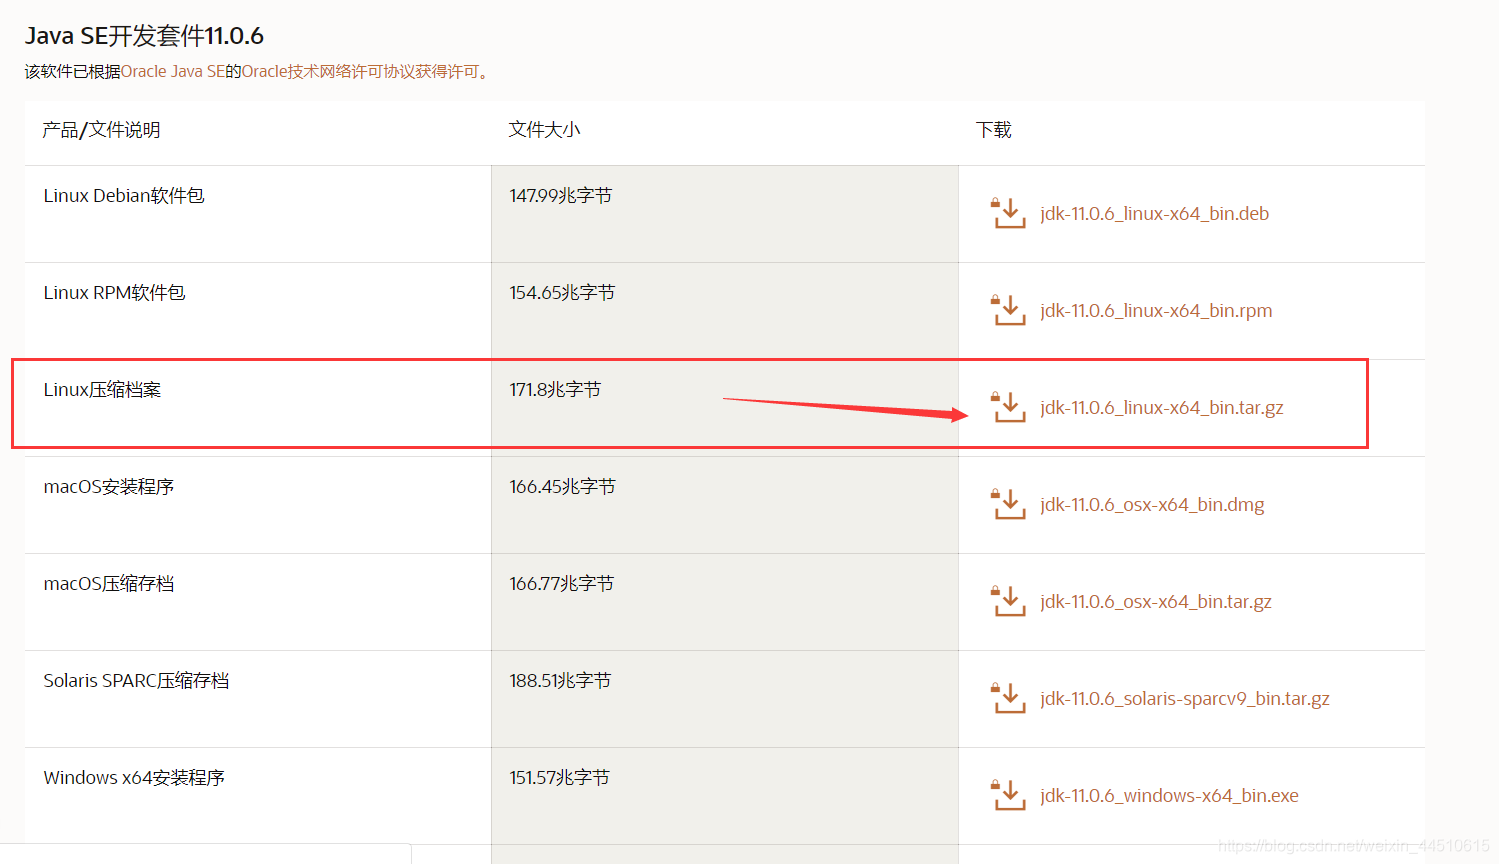Open jdk-11.0.6_solaris-sparcv9_bin.tar.gz link
The image size is (1499, 864).
(x=1185, y=699)
